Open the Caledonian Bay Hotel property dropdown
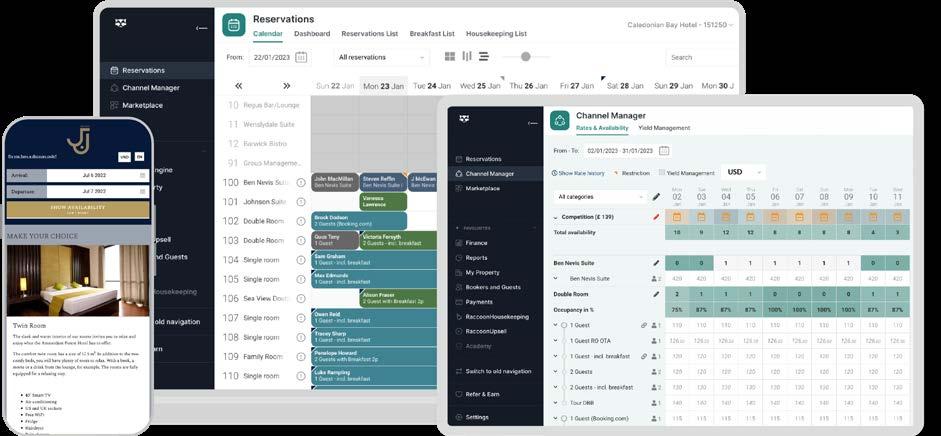This screenshot has height=436, width=941. pyautogui.click(x=680, y=25)
